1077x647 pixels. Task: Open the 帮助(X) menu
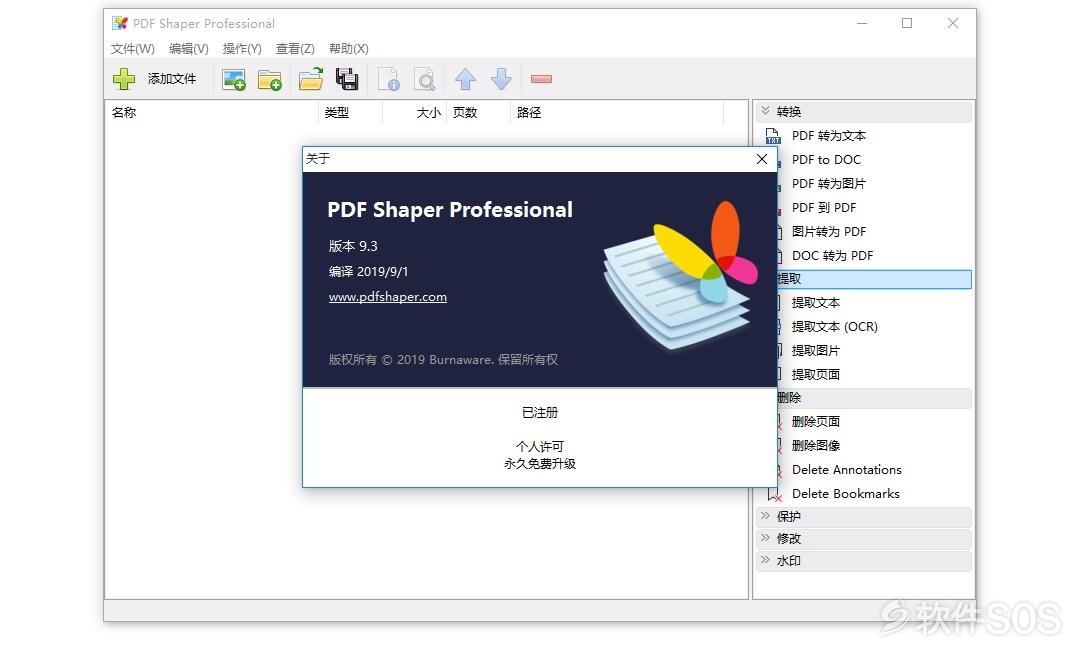pos(349,49)
